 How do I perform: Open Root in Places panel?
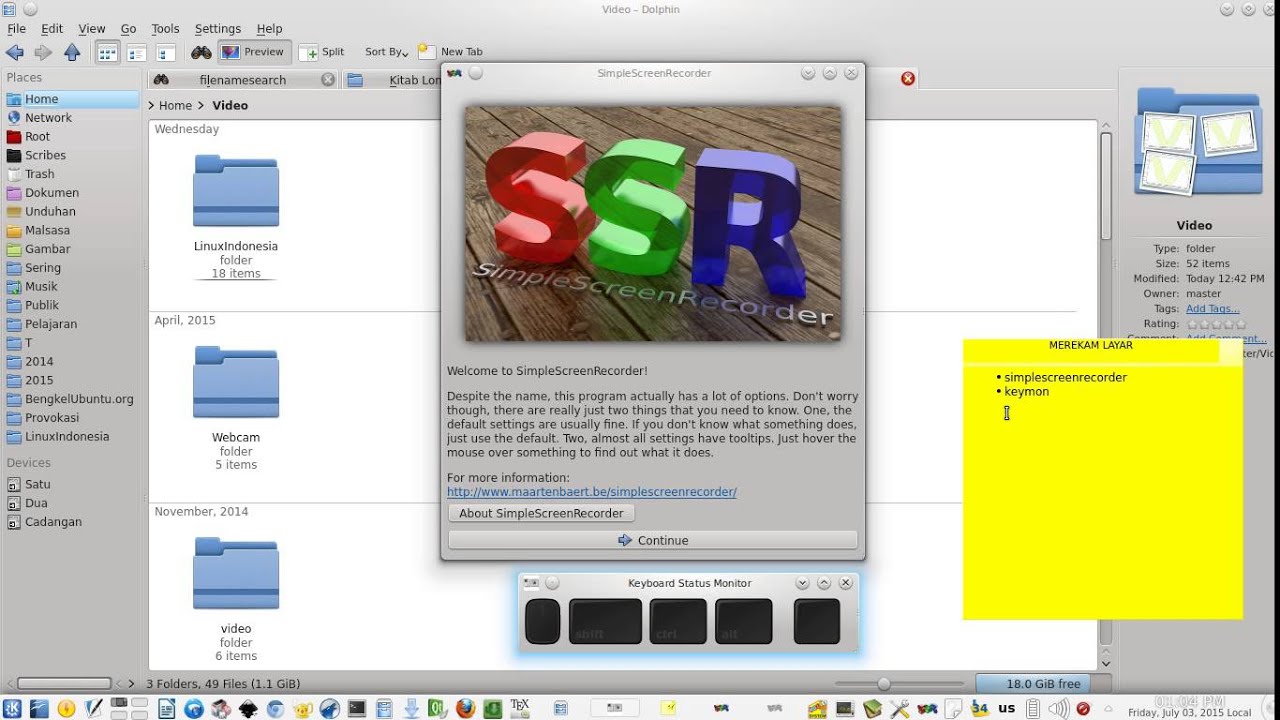[71, 137]
